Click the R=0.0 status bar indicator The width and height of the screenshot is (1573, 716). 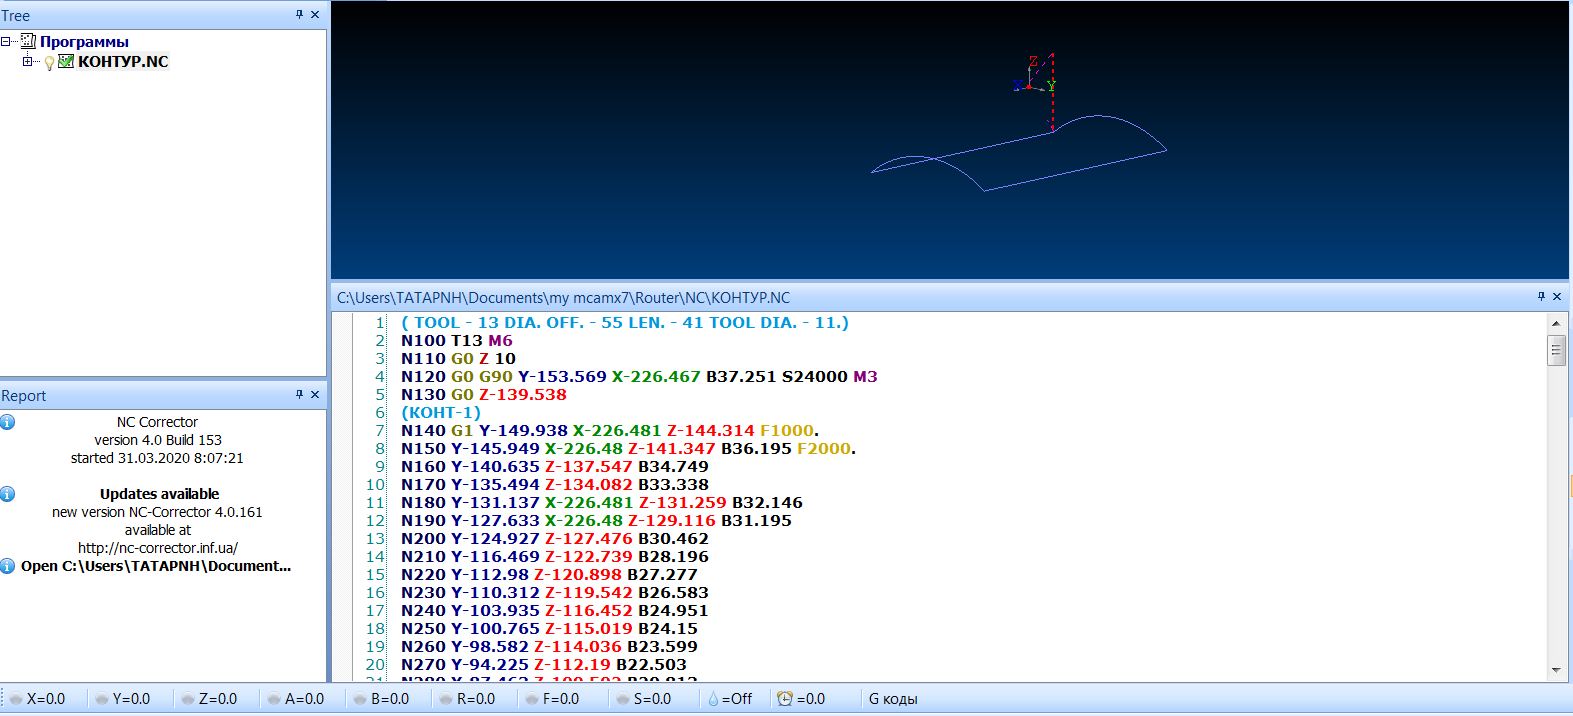coord(467,699)
